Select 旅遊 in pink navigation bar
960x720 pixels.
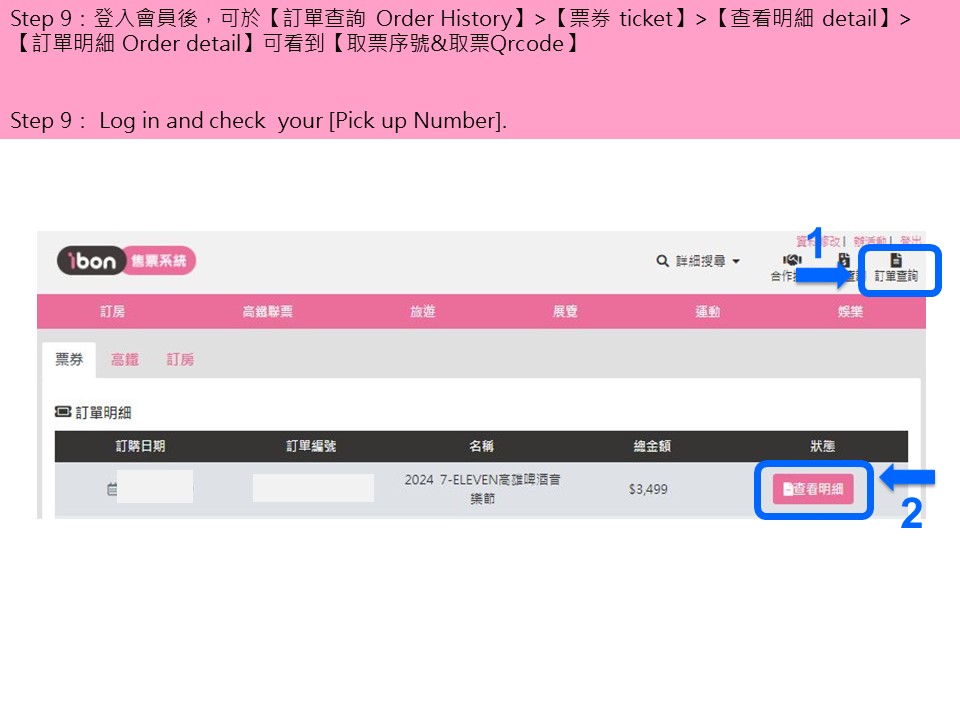(422, 312)
